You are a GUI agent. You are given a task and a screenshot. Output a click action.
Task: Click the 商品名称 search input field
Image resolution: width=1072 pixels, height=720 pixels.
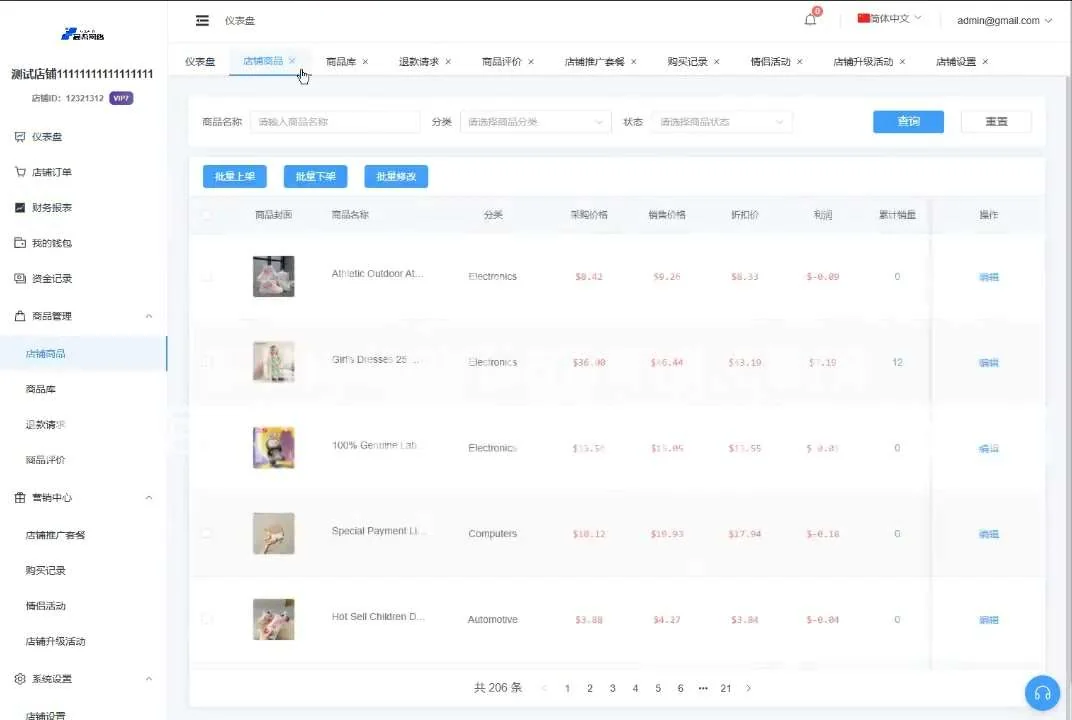[335, 122]
